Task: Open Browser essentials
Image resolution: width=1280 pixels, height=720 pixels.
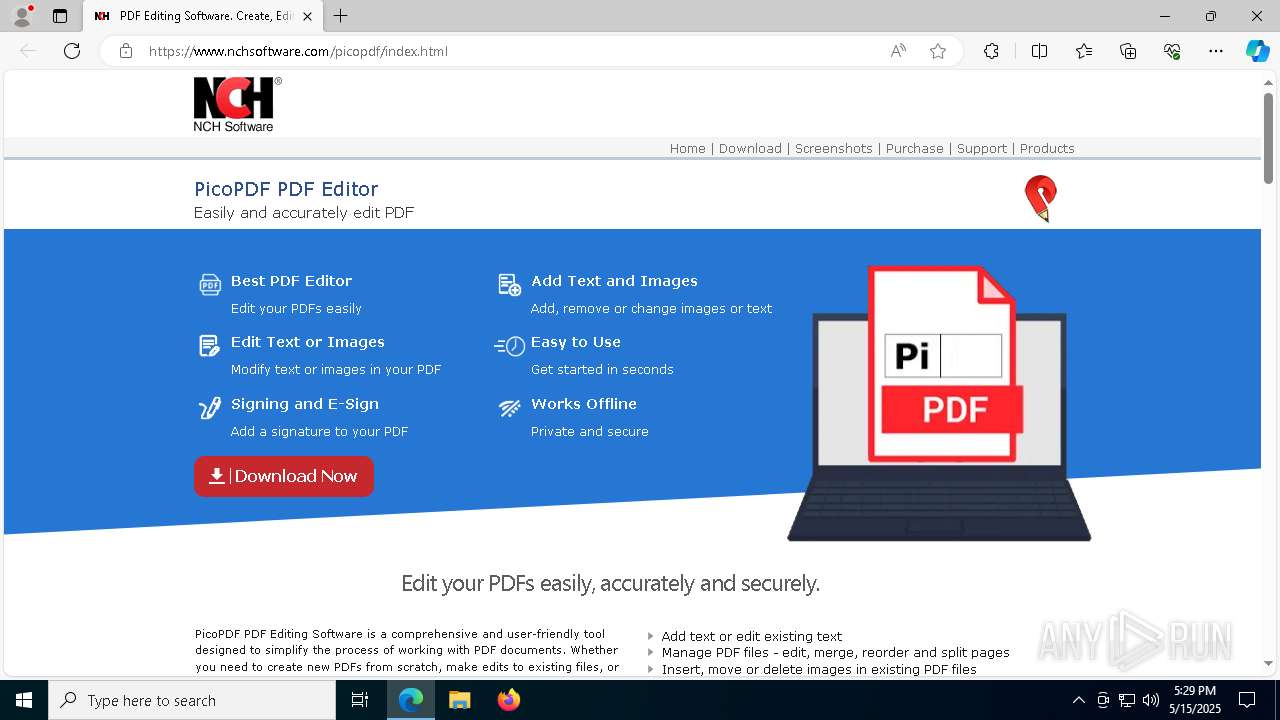Action: pyautogui.click(x=1172, y=51)
